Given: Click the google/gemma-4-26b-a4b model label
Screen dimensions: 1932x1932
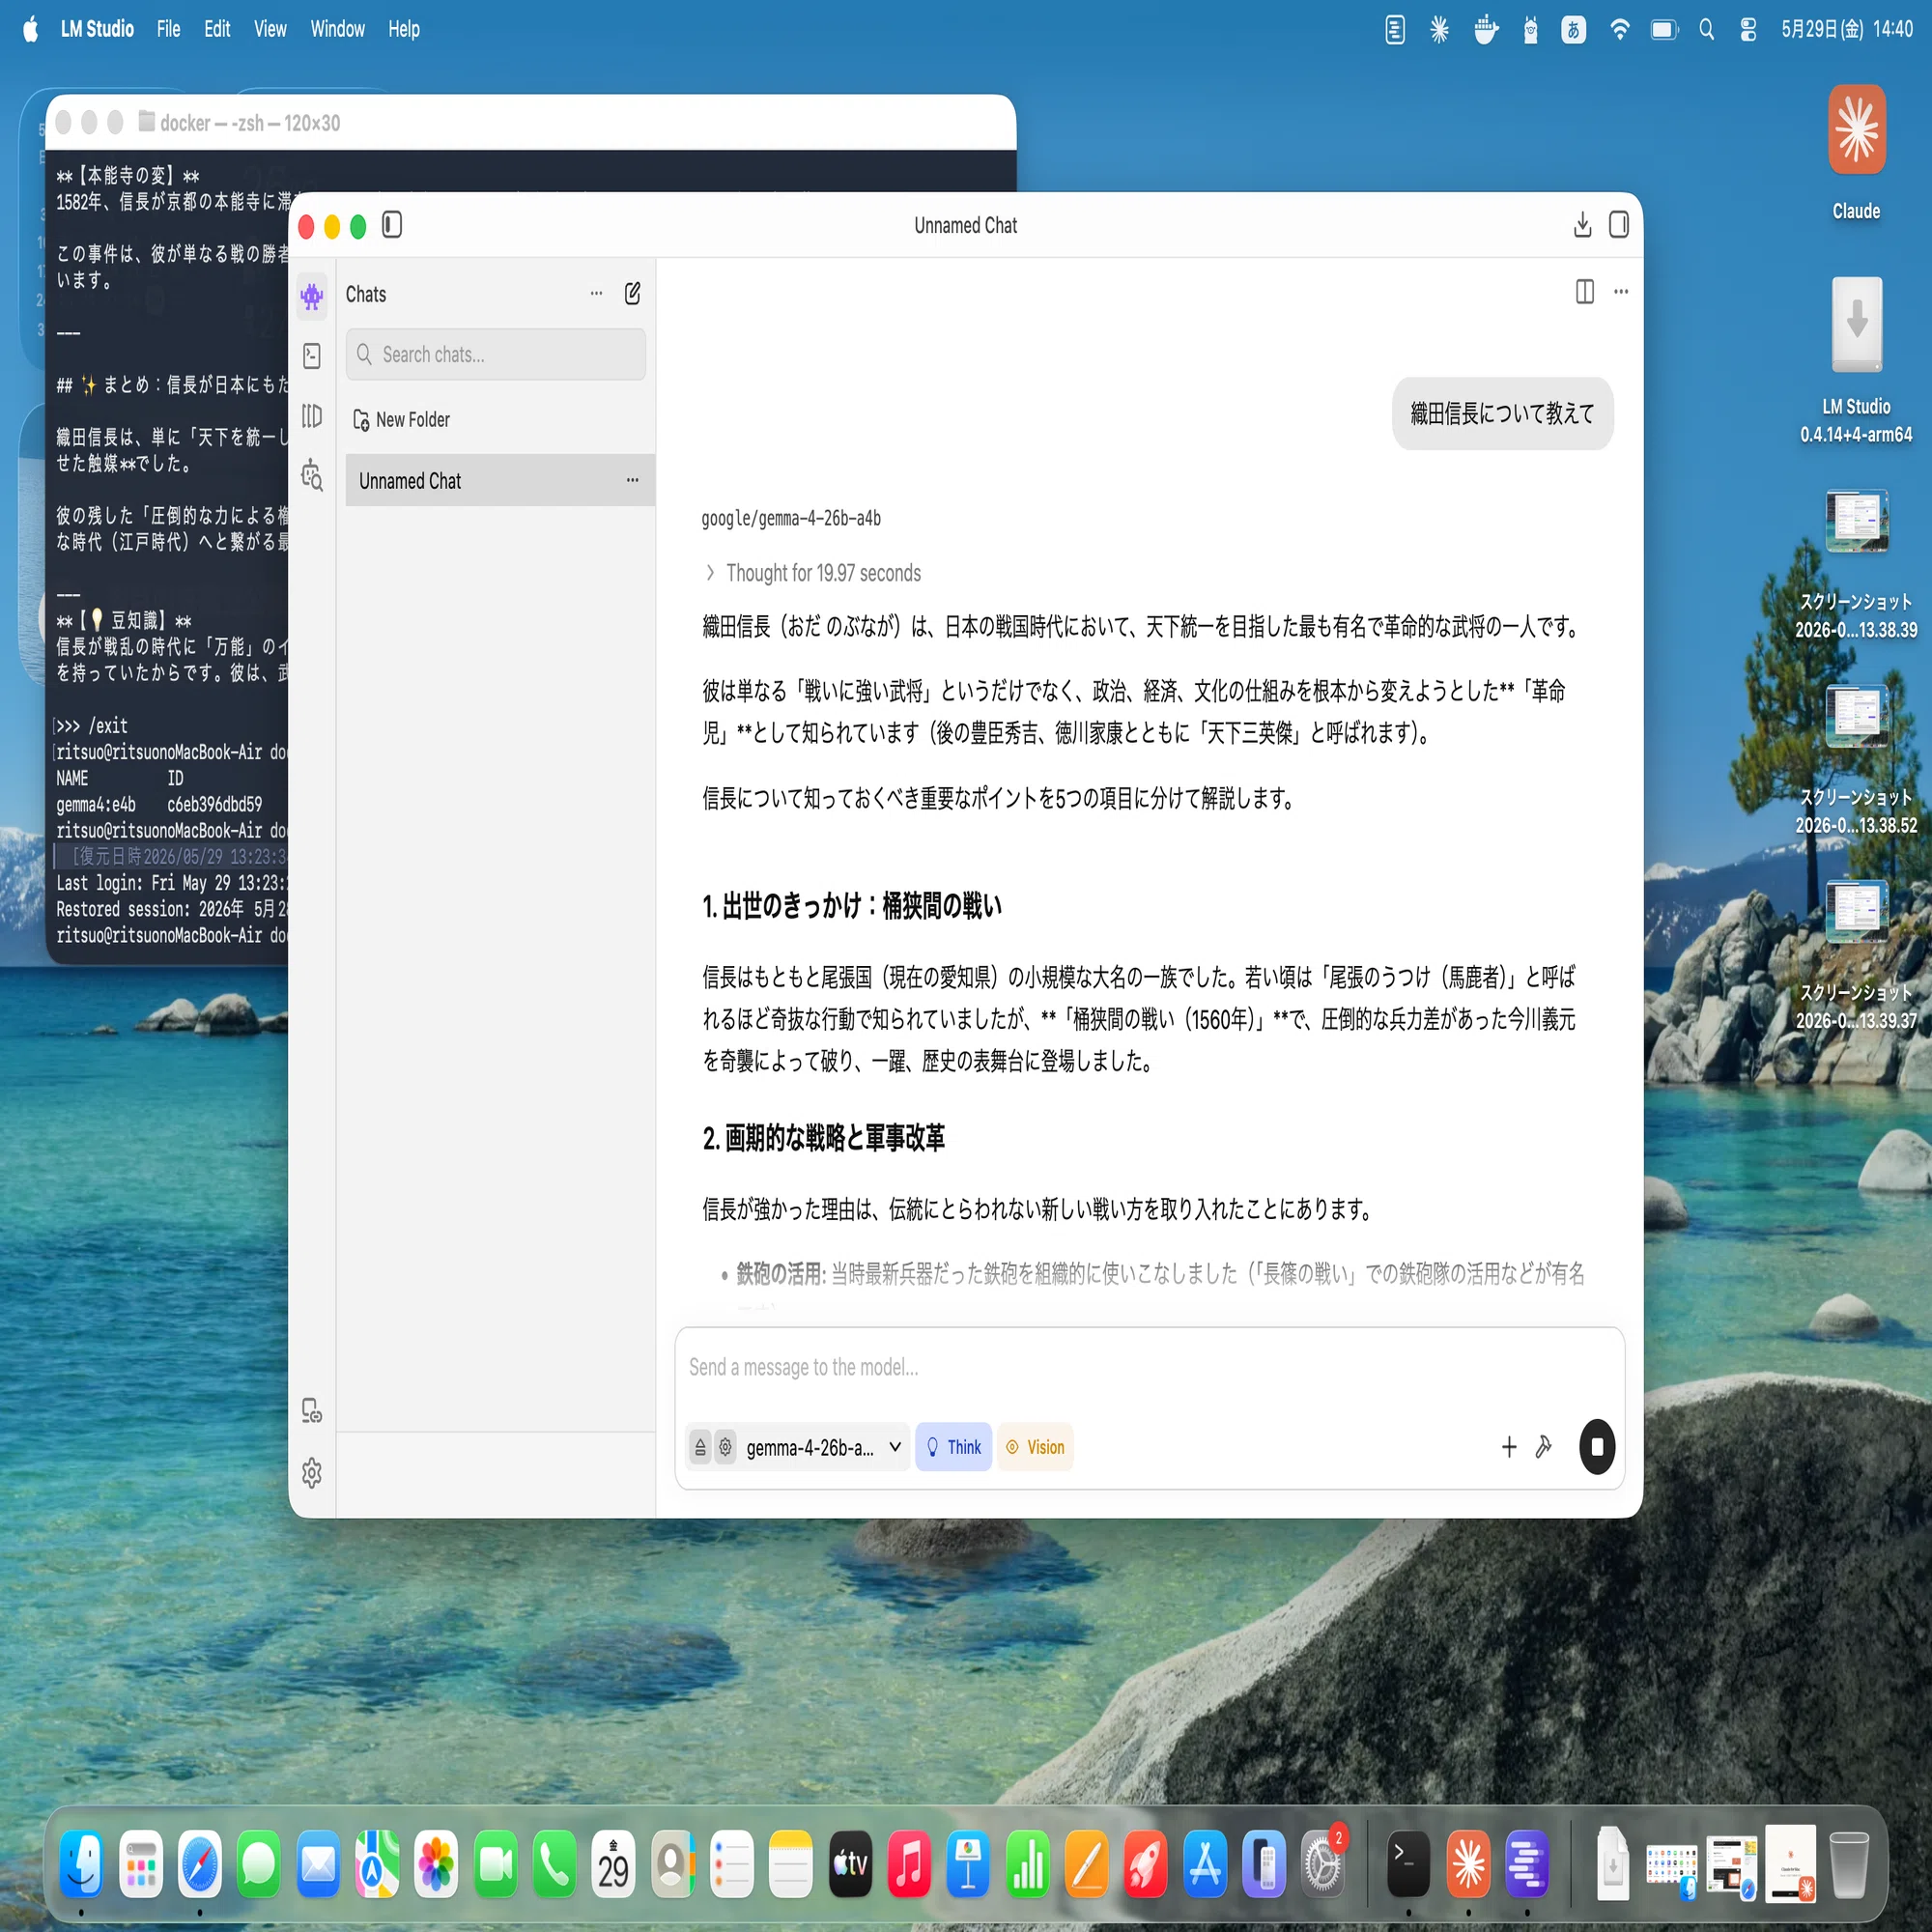Looking at the screenshot, I should [x=791, y=518].
